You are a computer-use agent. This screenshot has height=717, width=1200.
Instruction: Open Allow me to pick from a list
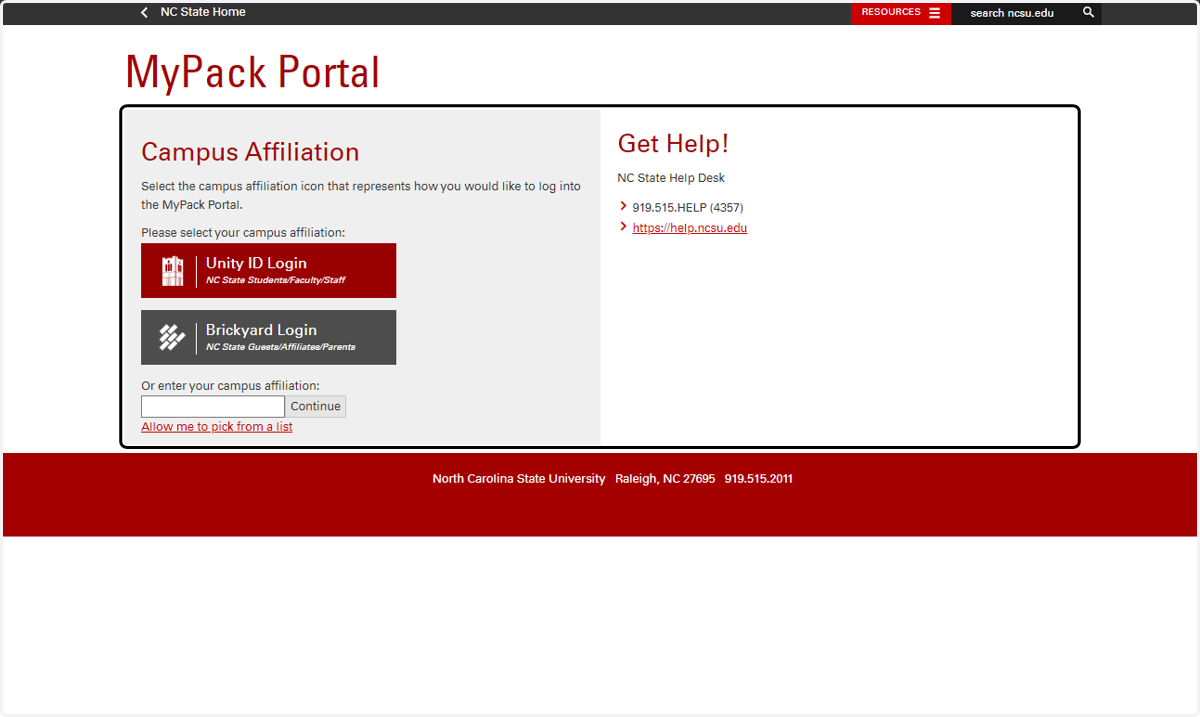[x=217, y=427]
